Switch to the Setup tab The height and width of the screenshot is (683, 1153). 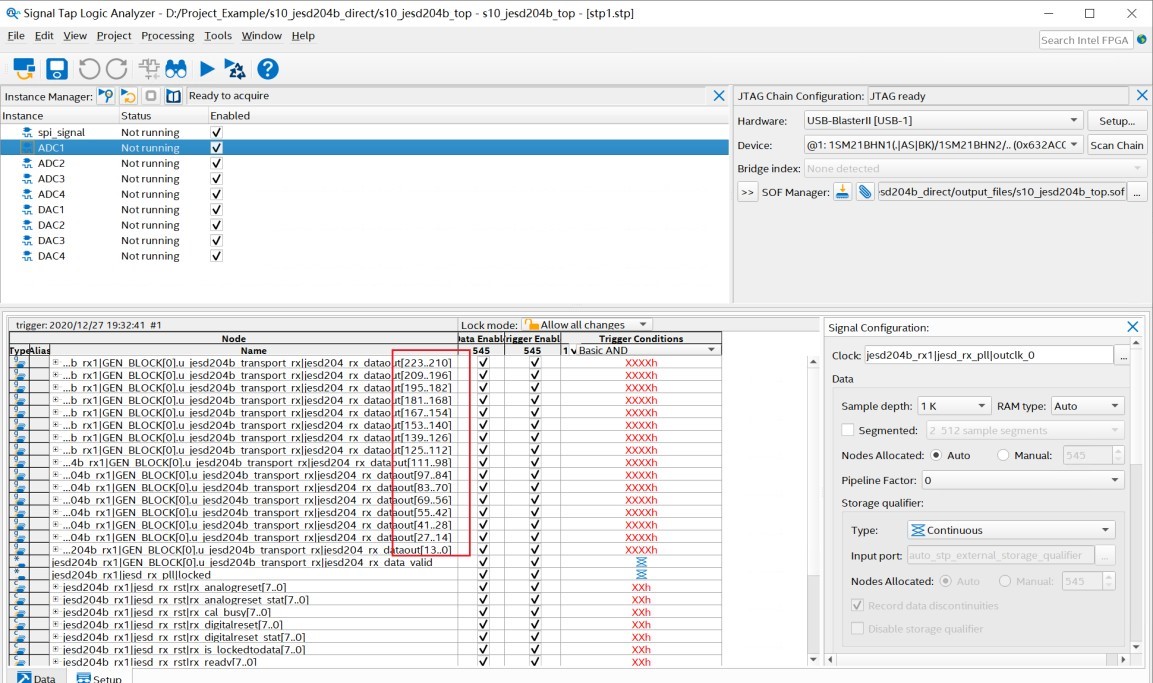pyautogui.click(x=99, y=677)
